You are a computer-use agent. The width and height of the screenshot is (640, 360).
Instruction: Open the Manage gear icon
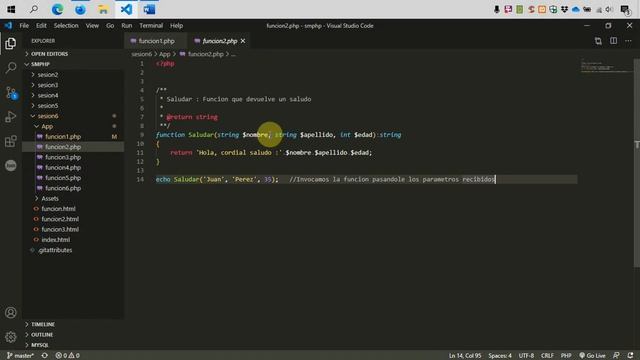(x=11, y=337)
